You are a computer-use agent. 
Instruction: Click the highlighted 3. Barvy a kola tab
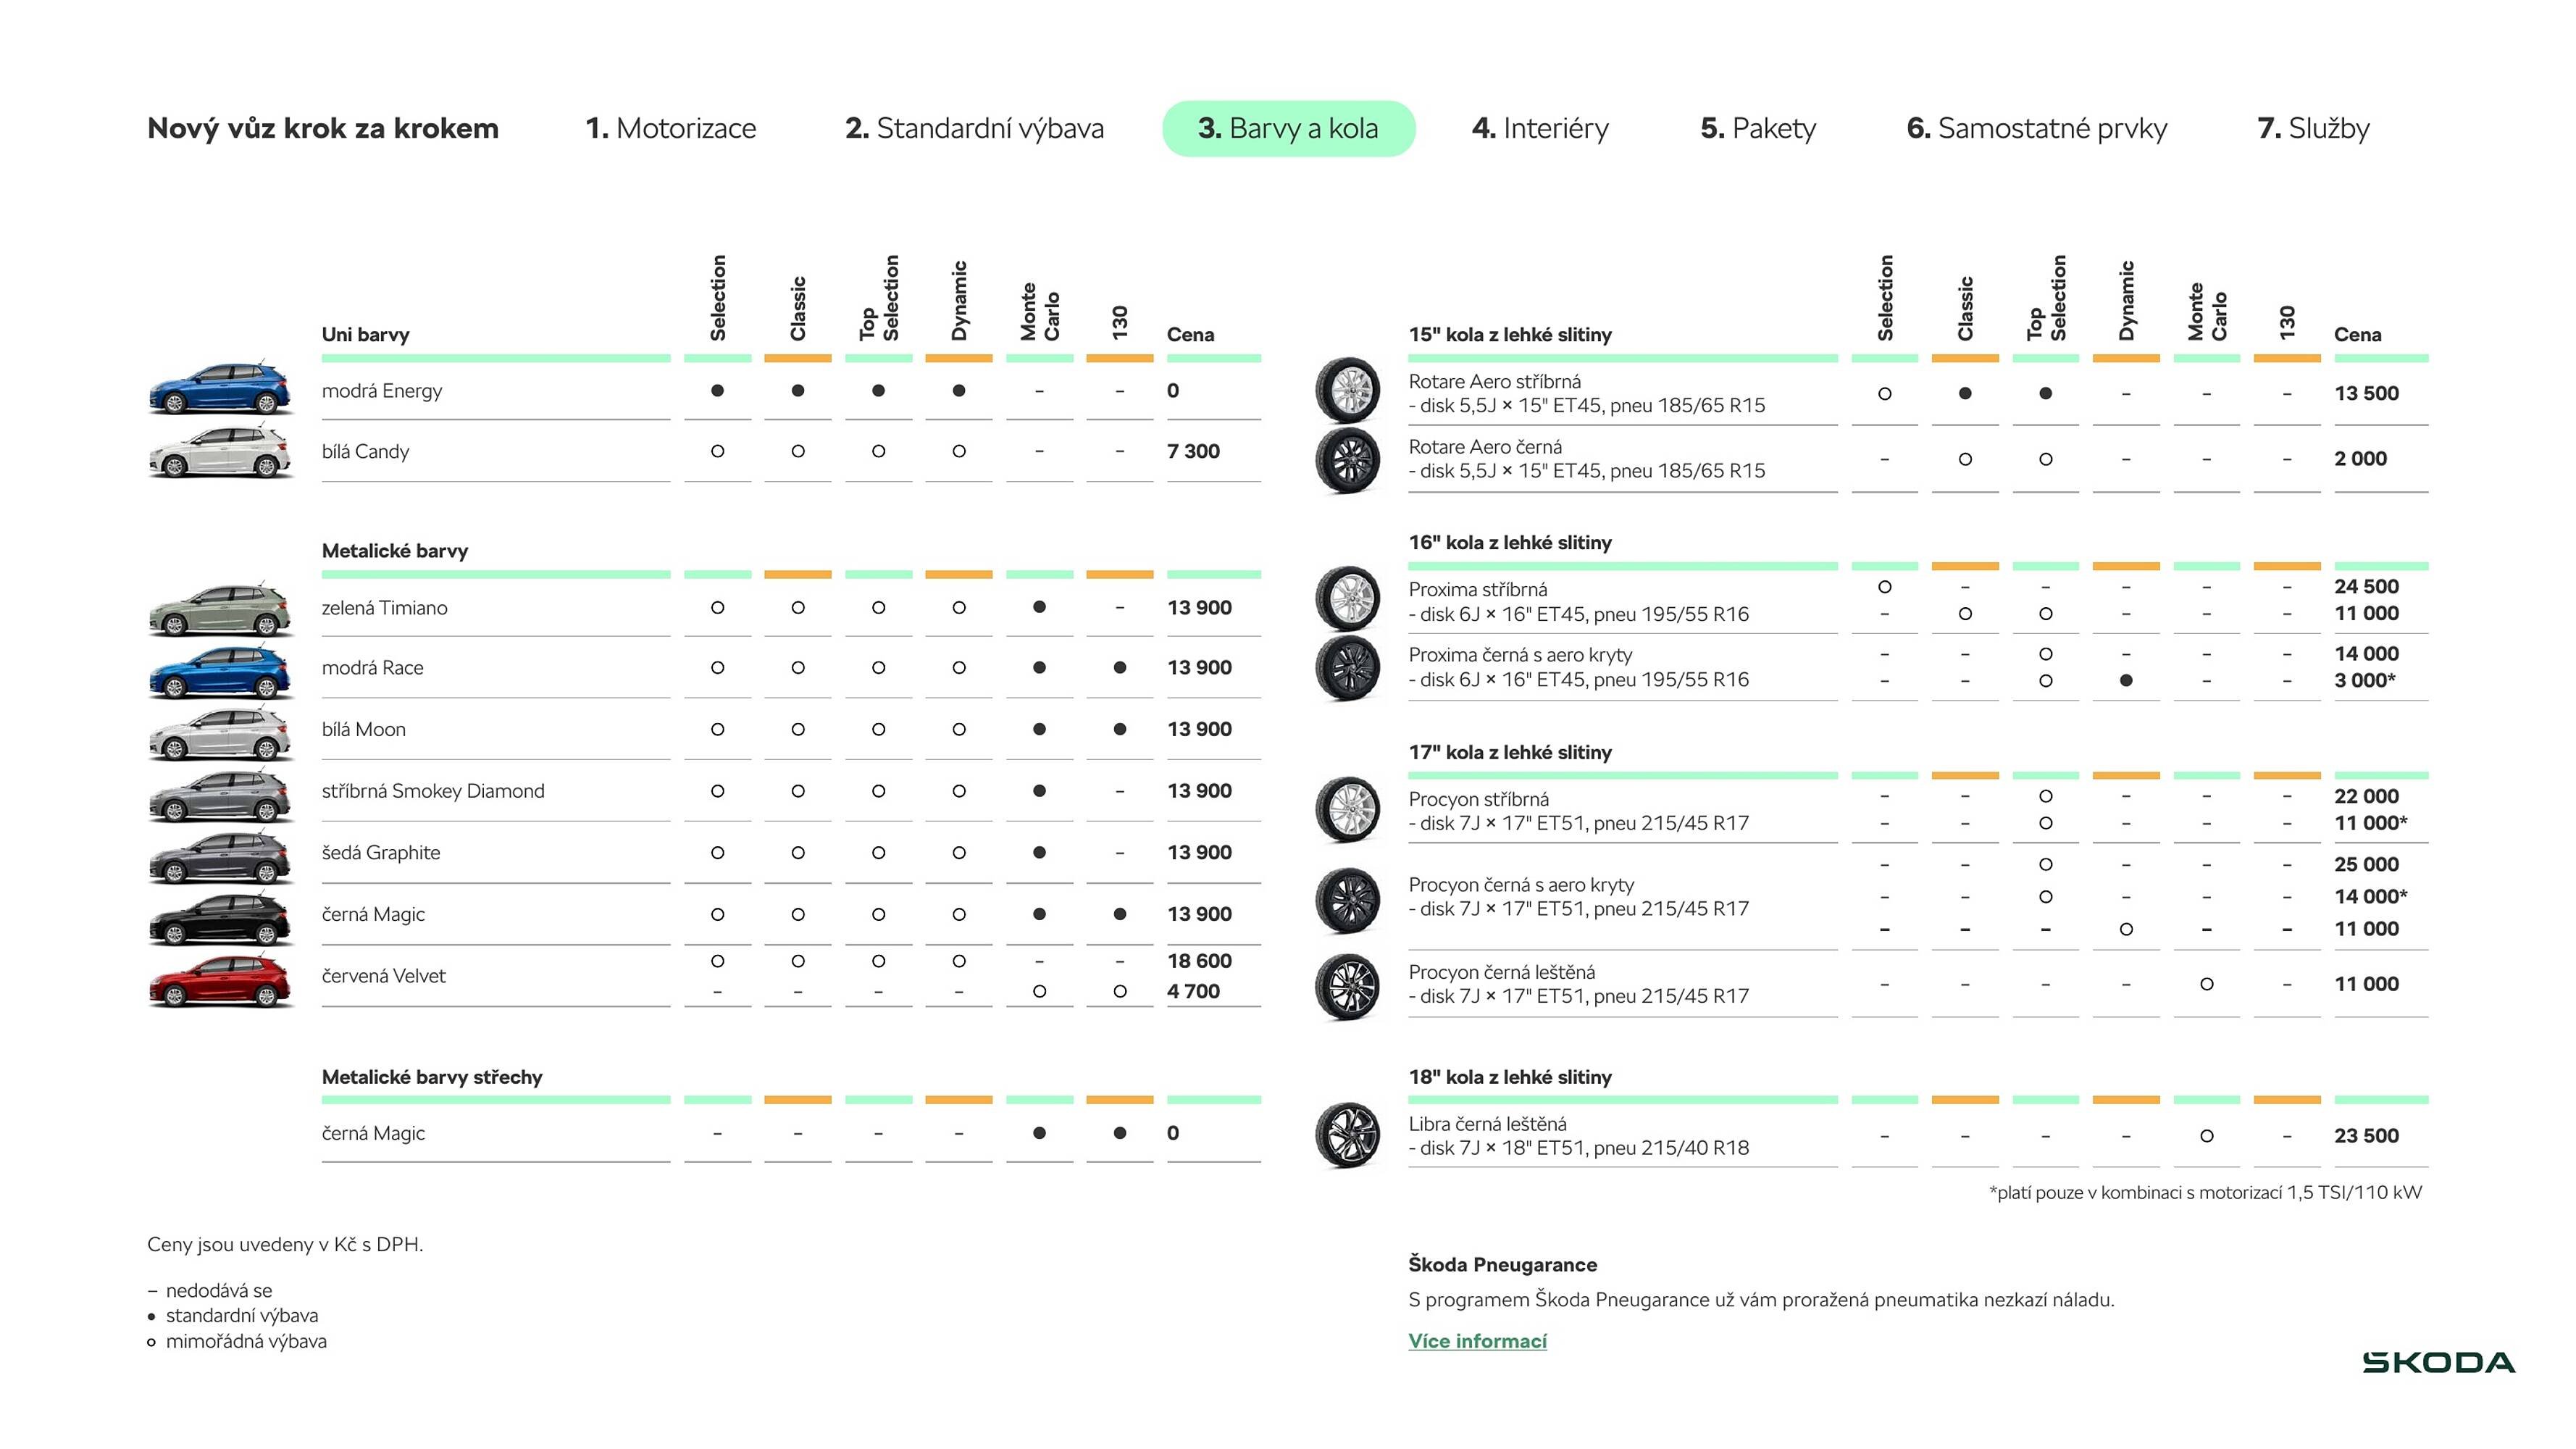click(x=1288, y=128)
